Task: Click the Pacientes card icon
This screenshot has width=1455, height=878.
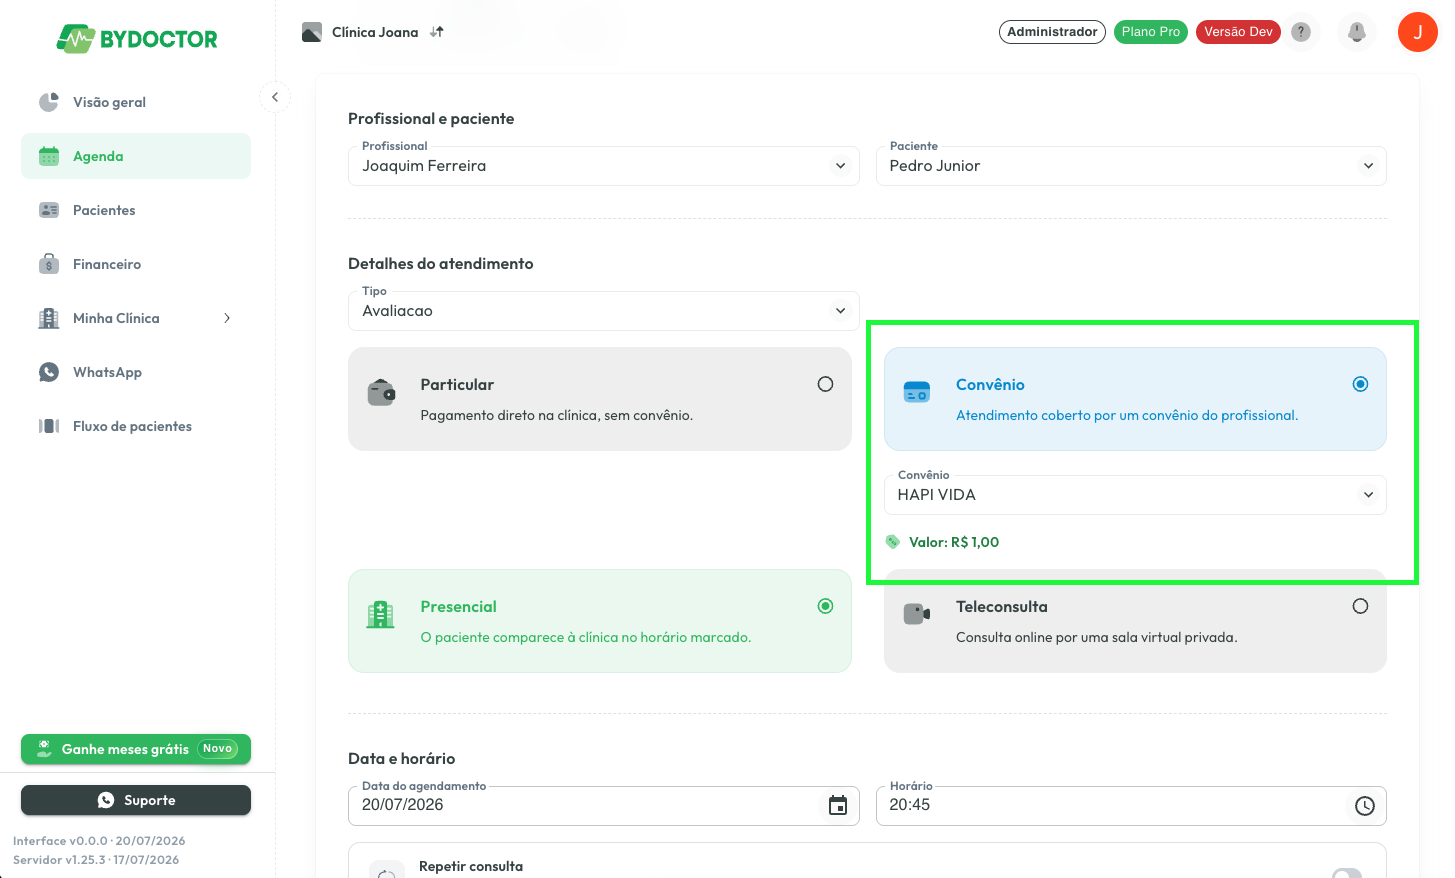Action: coord(49,210)
